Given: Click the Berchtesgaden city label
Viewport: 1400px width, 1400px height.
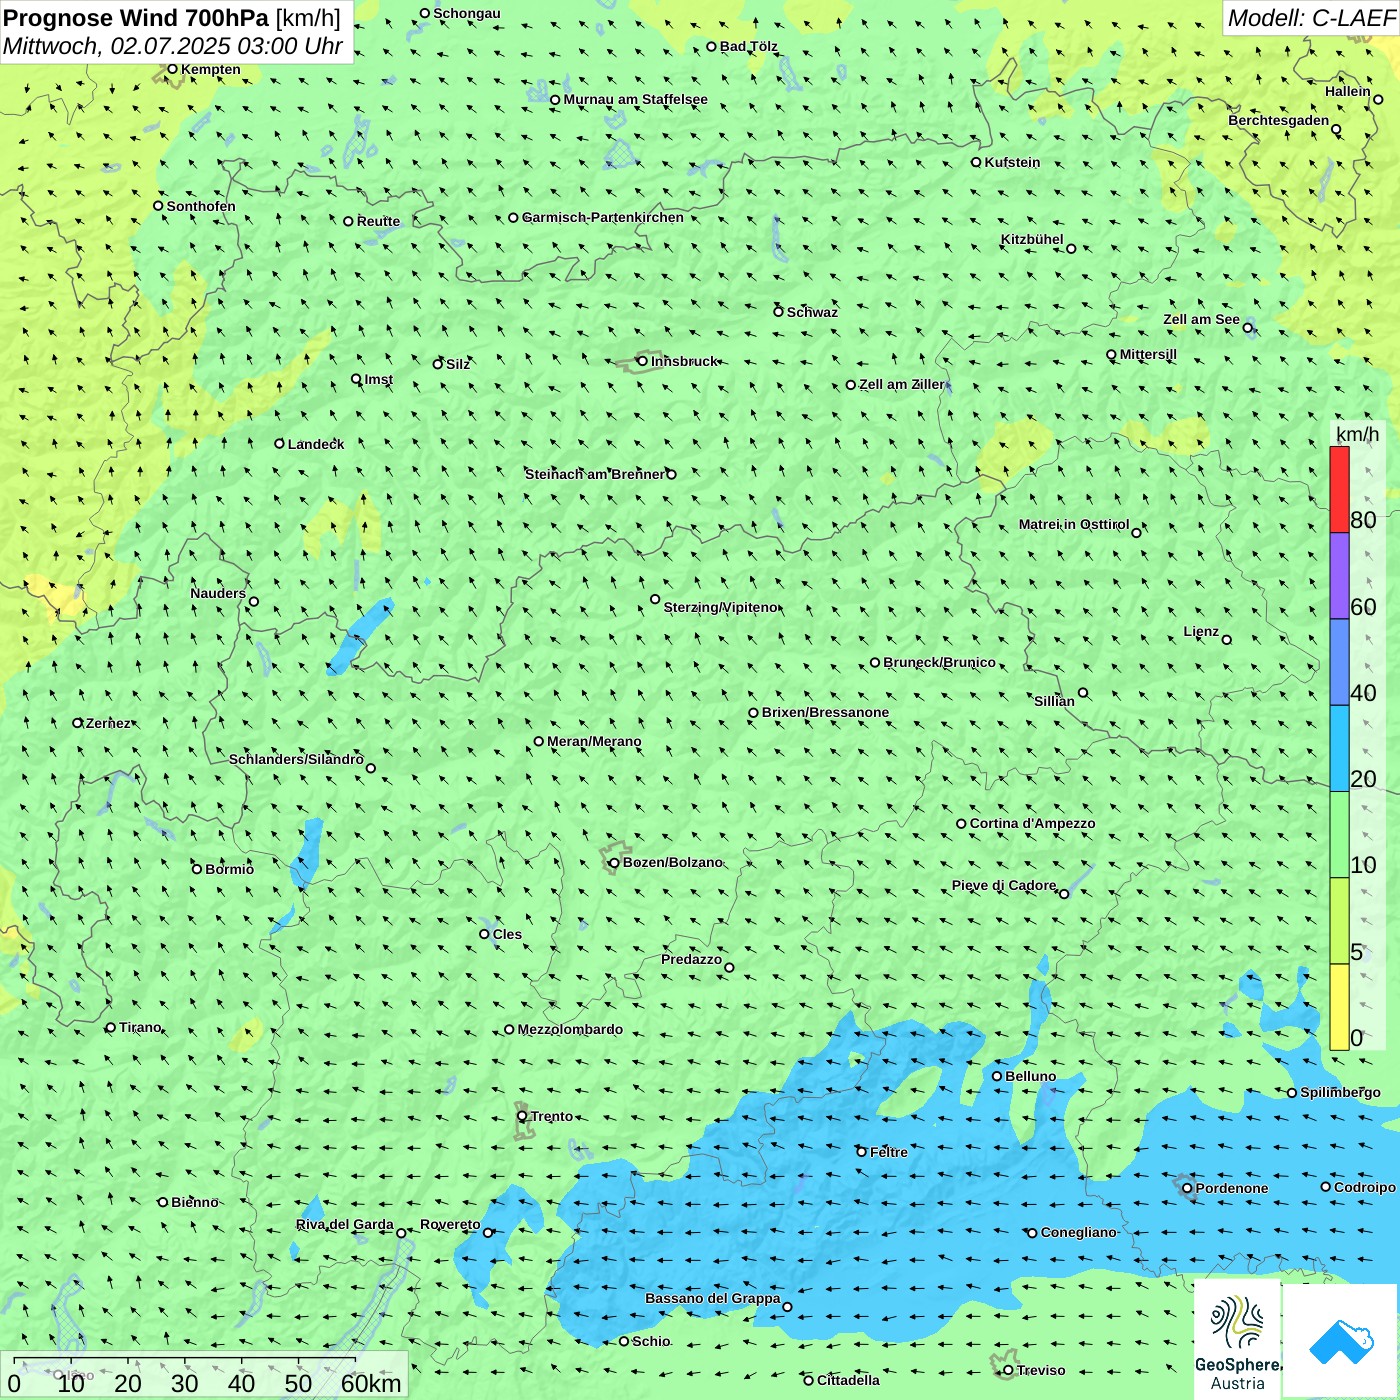Looking at the screenshot, I should (1278, 120).
